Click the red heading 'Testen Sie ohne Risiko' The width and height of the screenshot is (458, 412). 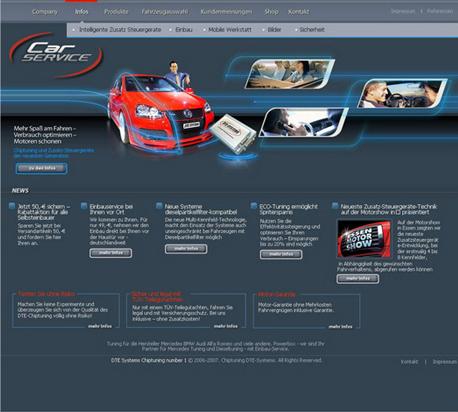point(46,294)
